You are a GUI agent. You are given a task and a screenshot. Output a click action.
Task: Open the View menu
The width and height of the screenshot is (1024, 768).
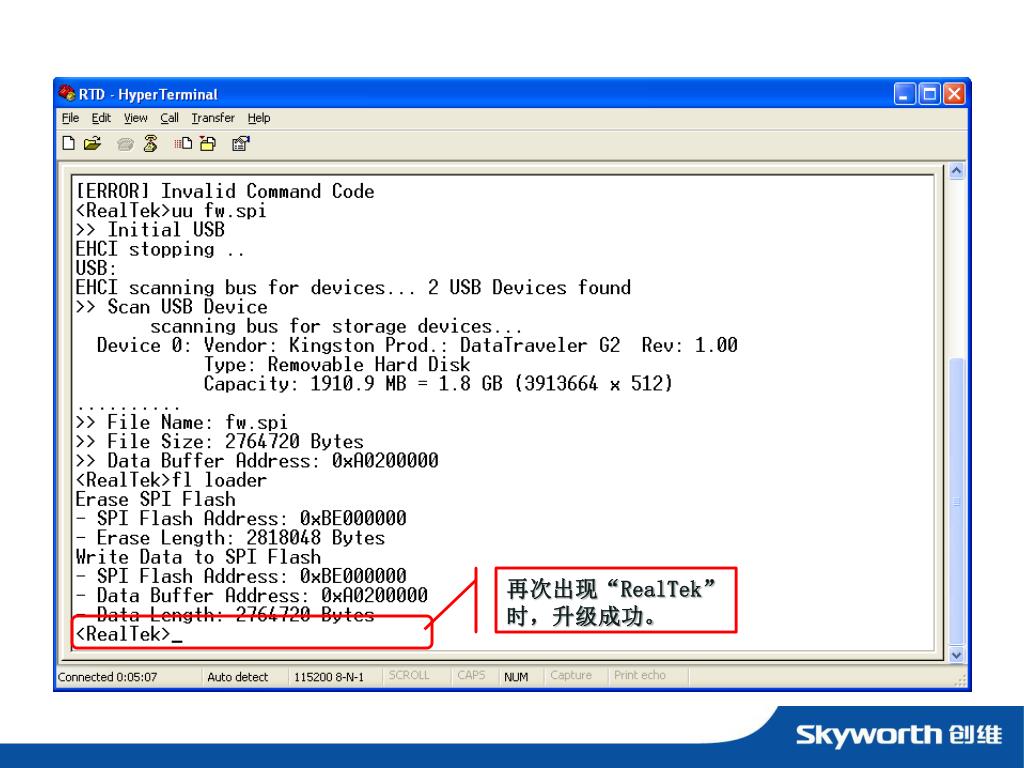[136, 118]
